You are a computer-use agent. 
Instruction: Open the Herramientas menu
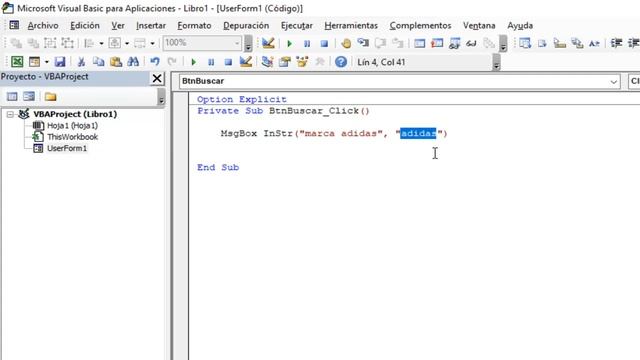pos(351,25)
